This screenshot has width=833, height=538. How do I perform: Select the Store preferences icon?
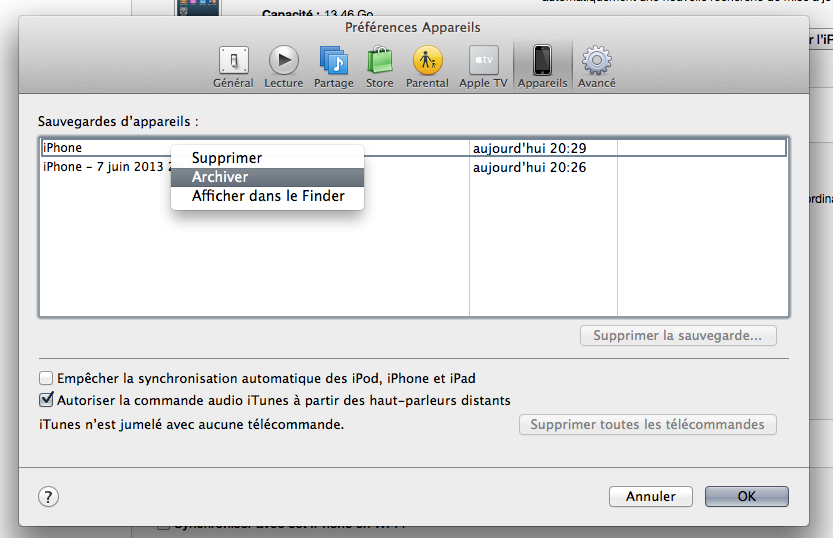coord(379,66)
